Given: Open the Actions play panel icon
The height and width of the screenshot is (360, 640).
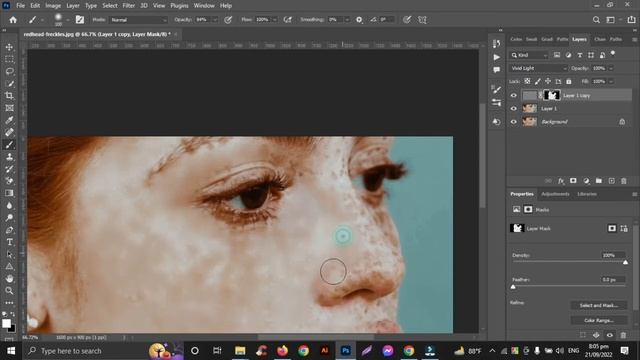Looking at the screenshot, I should click(x=496, y=57).
